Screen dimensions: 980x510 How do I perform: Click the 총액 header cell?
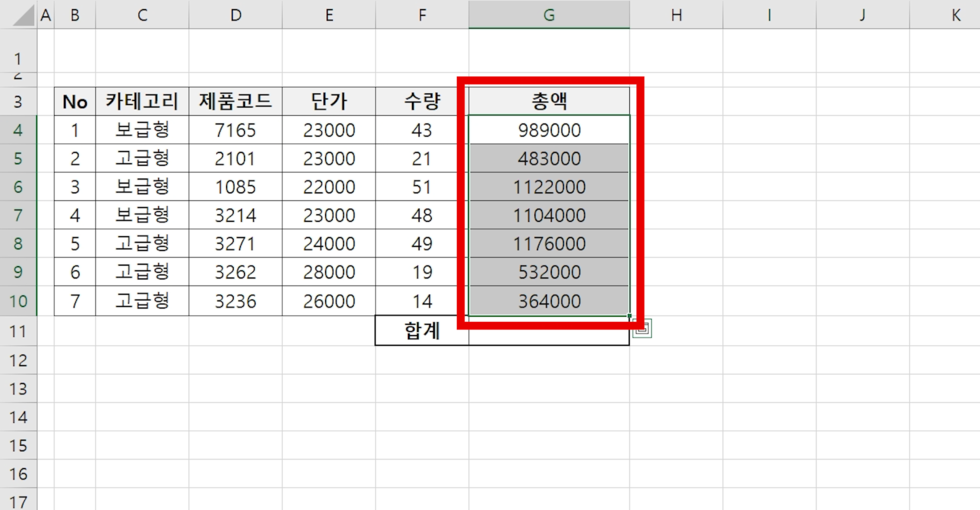point(549,101)
